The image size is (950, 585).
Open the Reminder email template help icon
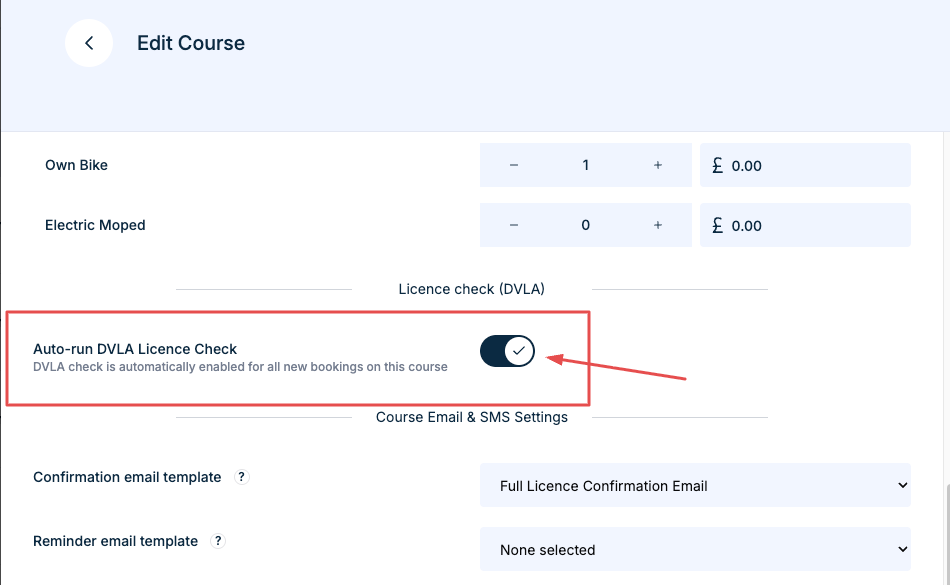pos(218,541)
